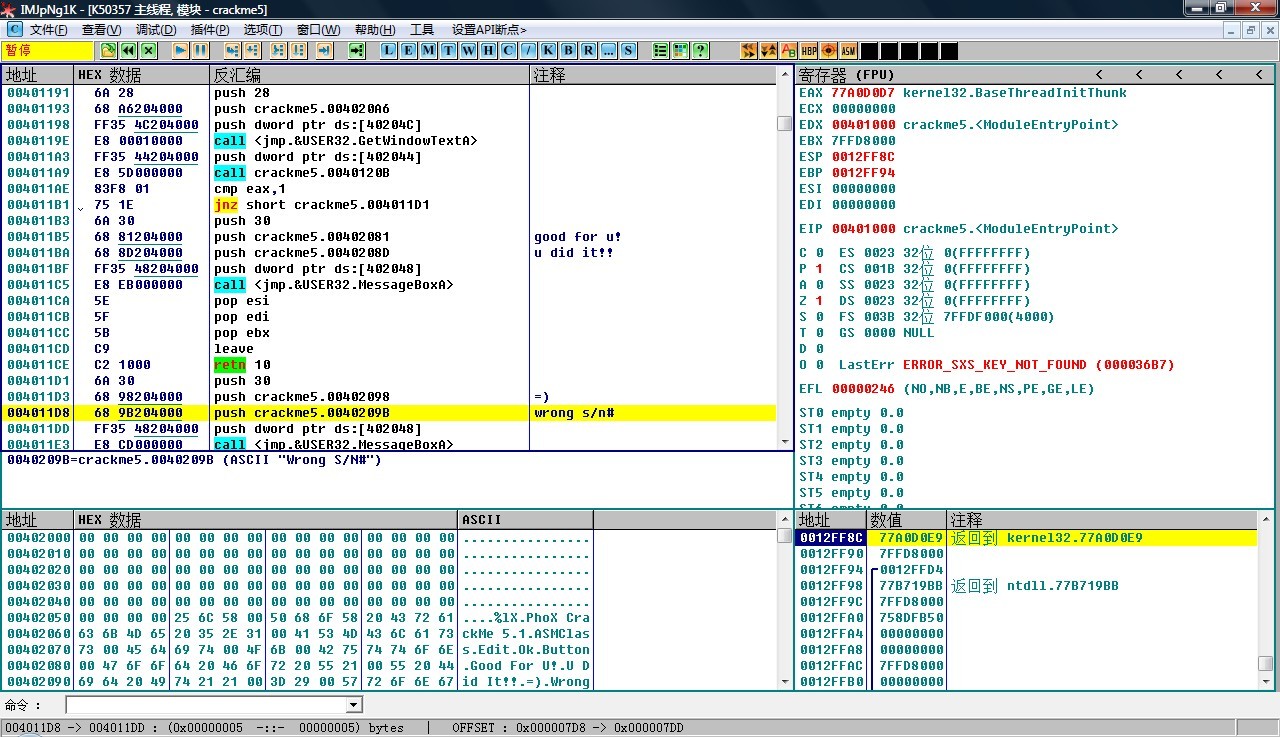The width and height of the screenshot is (1280, 737).
Task: Click the green Go to address icon
Action: [357, 50]
